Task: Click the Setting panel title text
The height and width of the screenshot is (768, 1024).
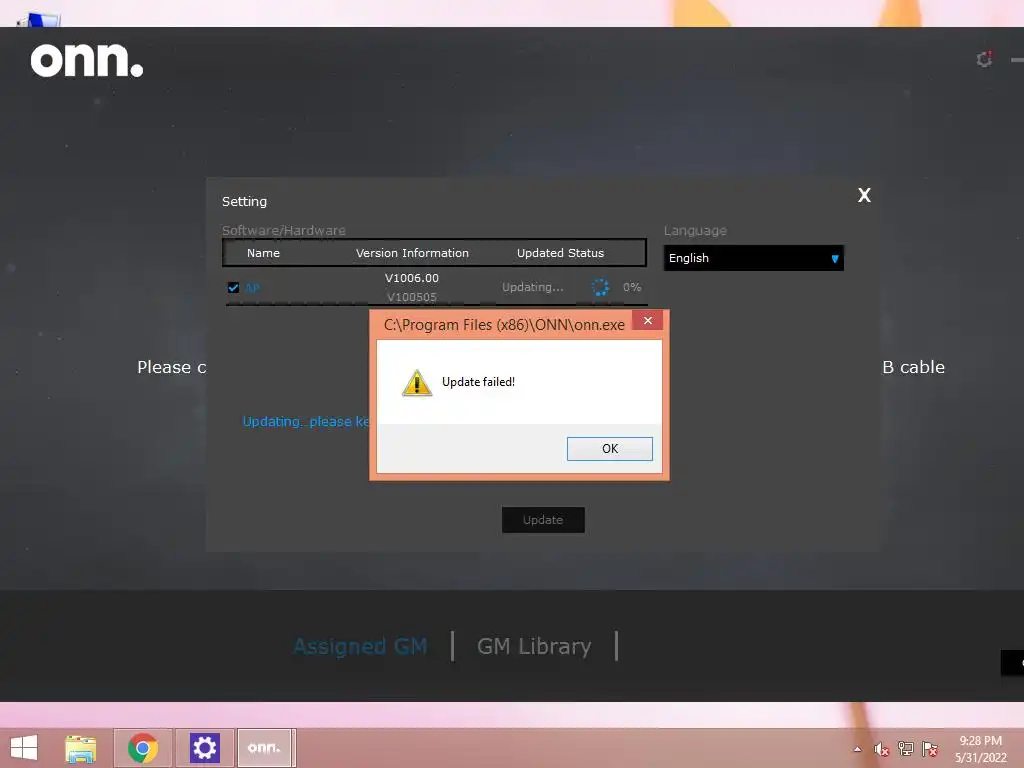Action: coord(244,202)
